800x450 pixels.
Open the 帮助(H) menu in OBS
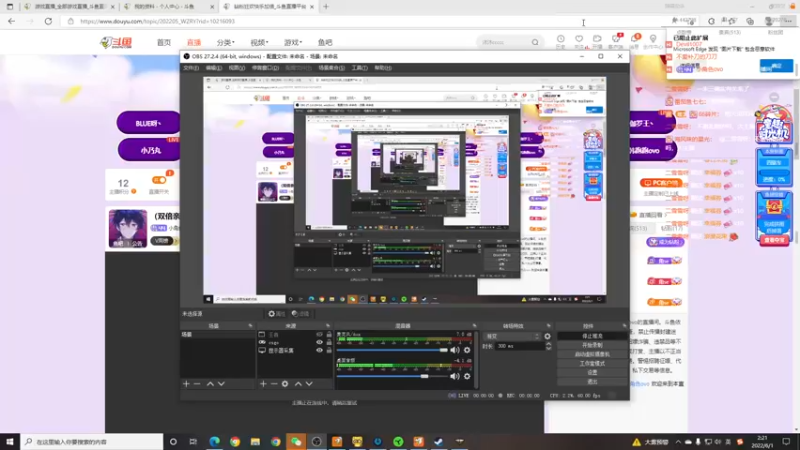[383, 68]
